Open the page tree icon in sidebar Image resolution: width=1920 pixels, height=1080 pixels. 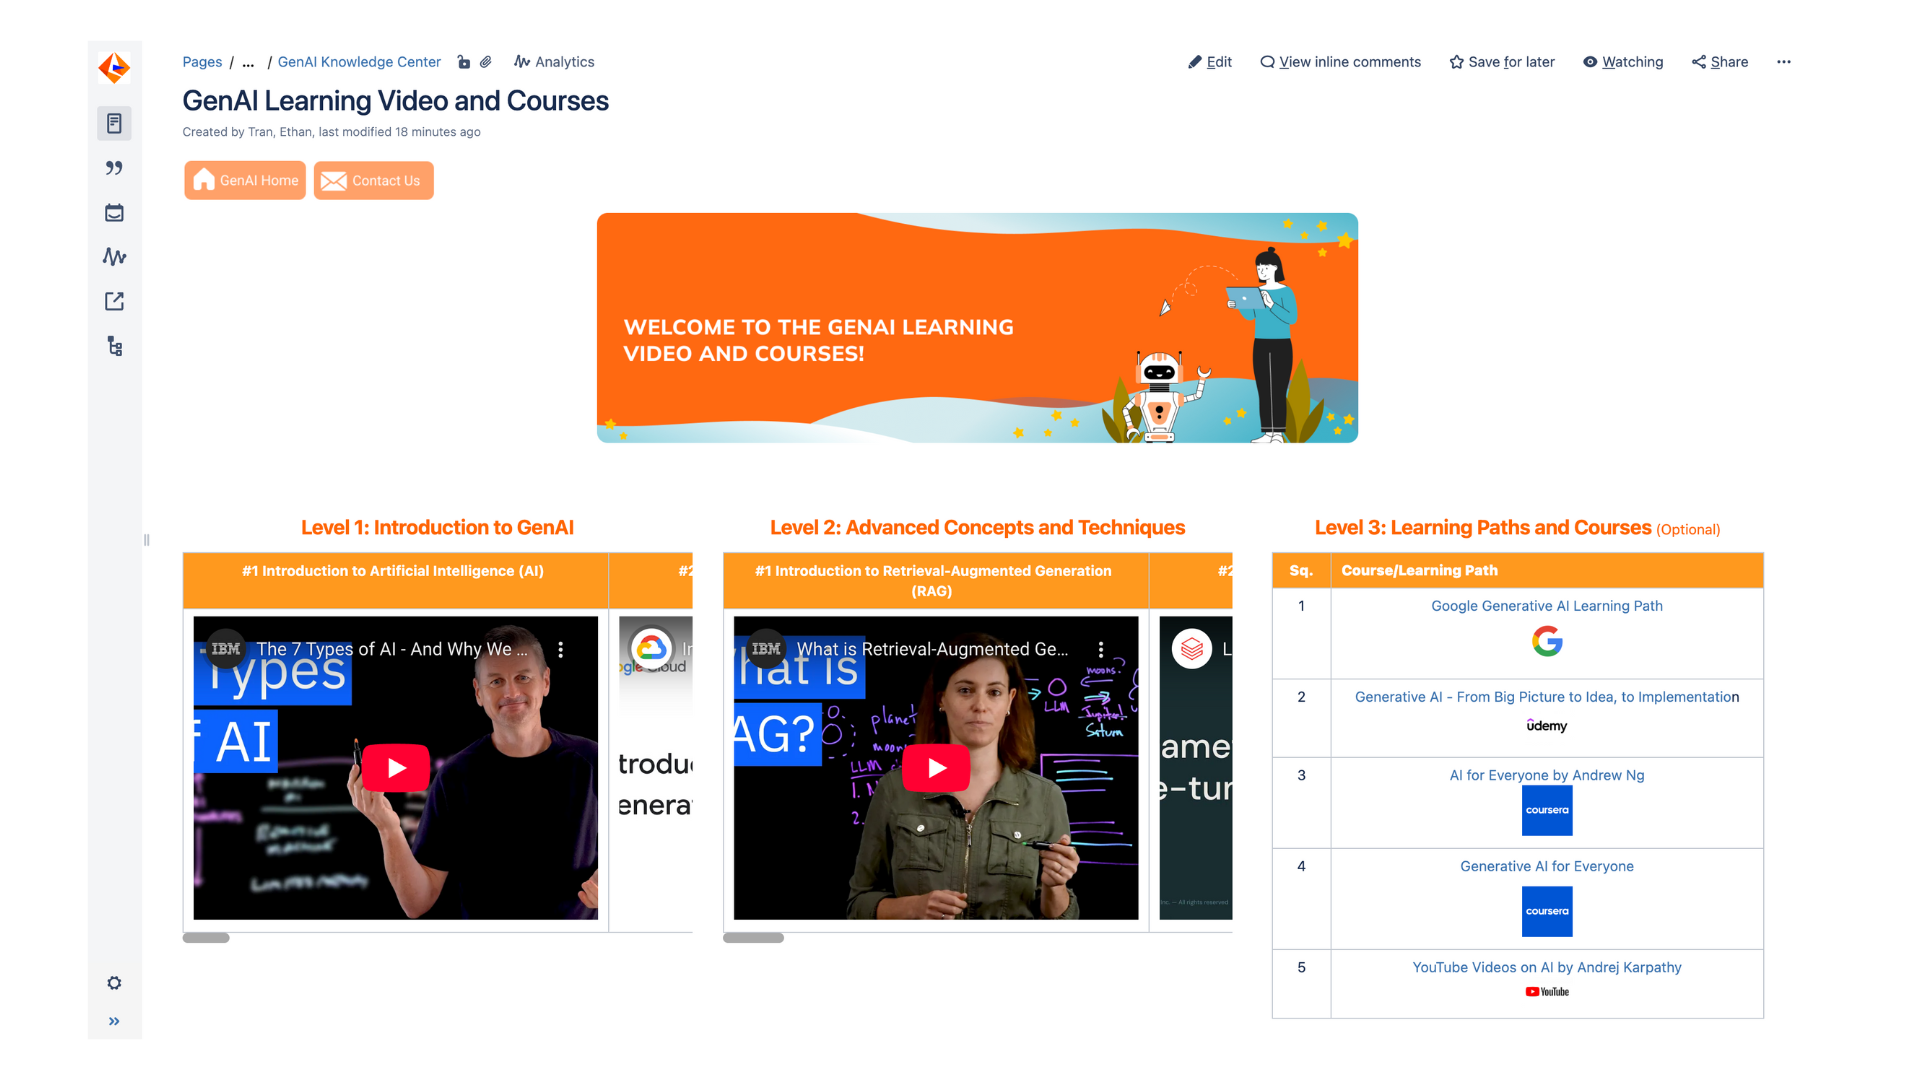pos(114,346)
